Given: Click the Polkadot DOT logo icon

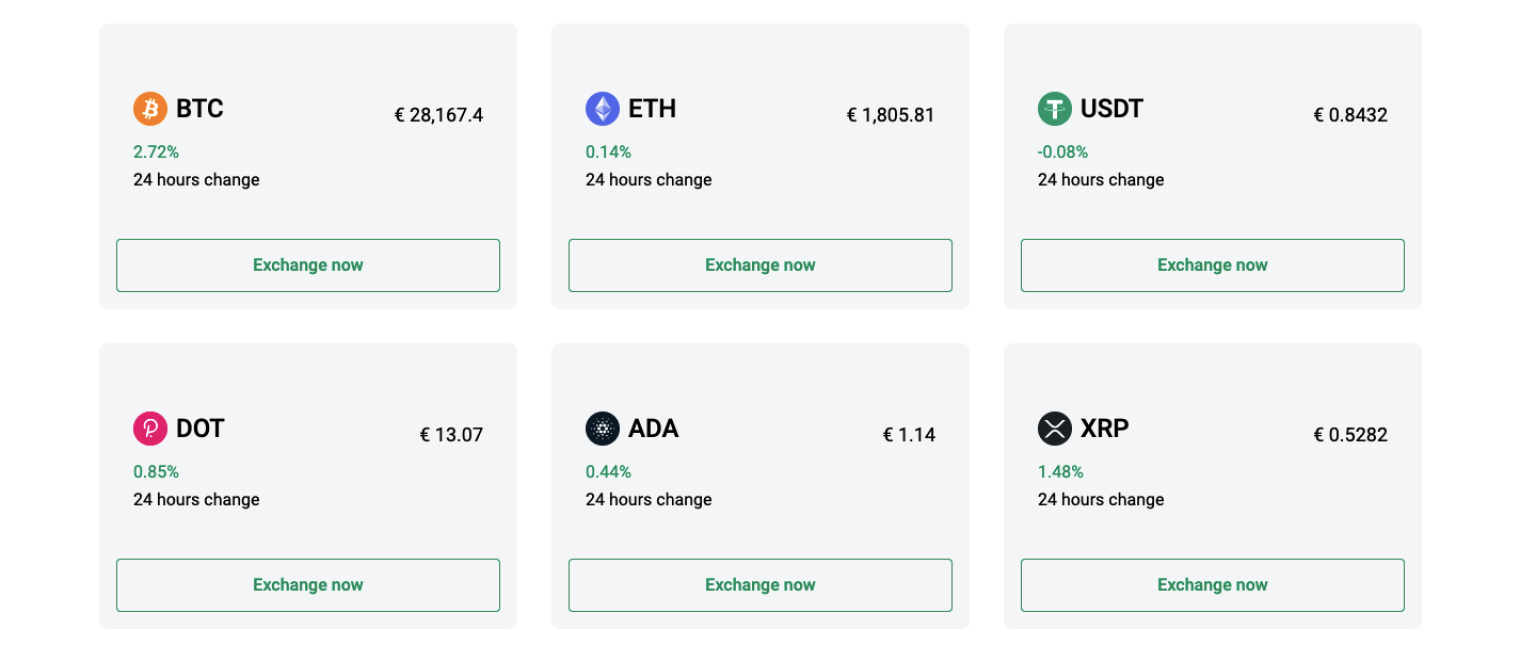Looking at the screenshot, I should (x=150, y=428).
